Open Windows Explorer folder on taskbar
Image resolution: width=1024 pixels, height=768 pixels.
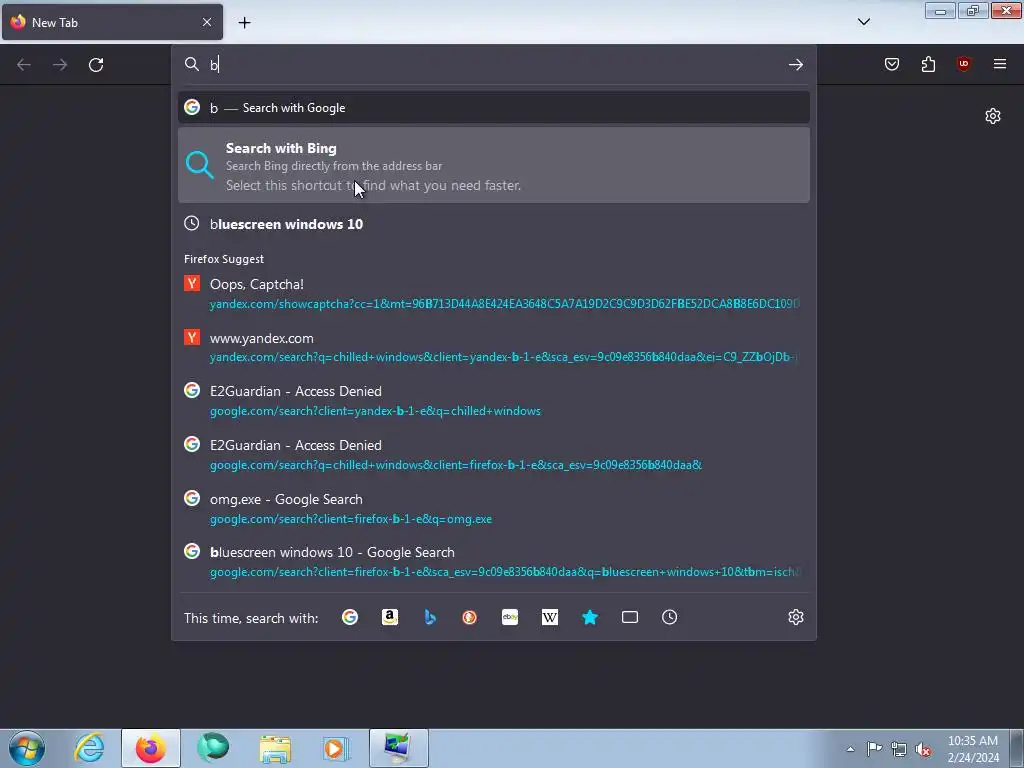click(x=275, y=748)
